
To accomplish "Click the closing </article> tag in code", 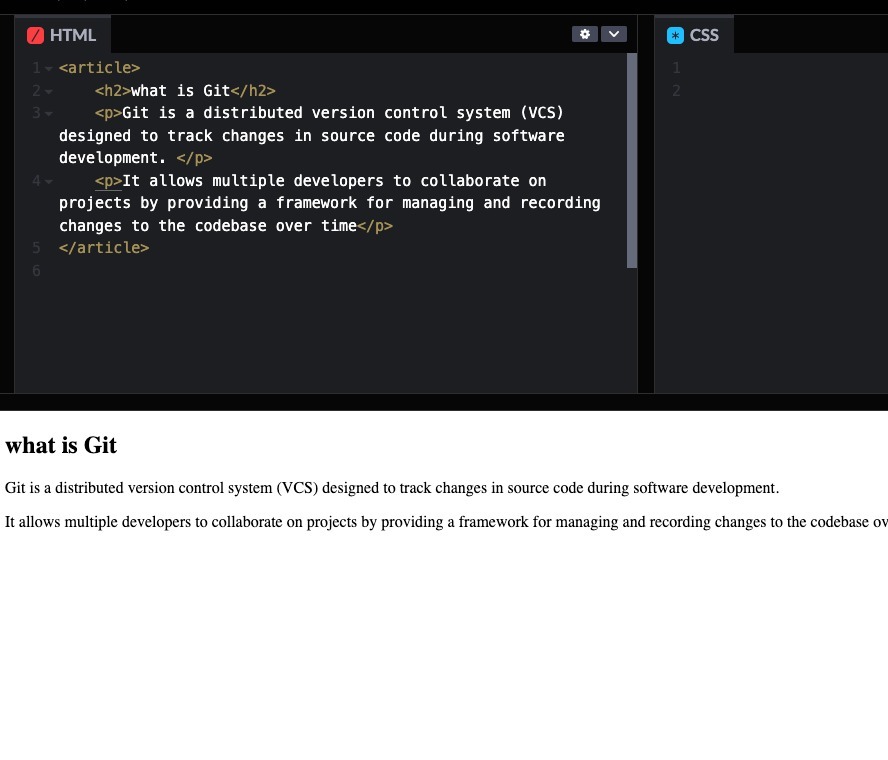I will (x=104, y=248).
